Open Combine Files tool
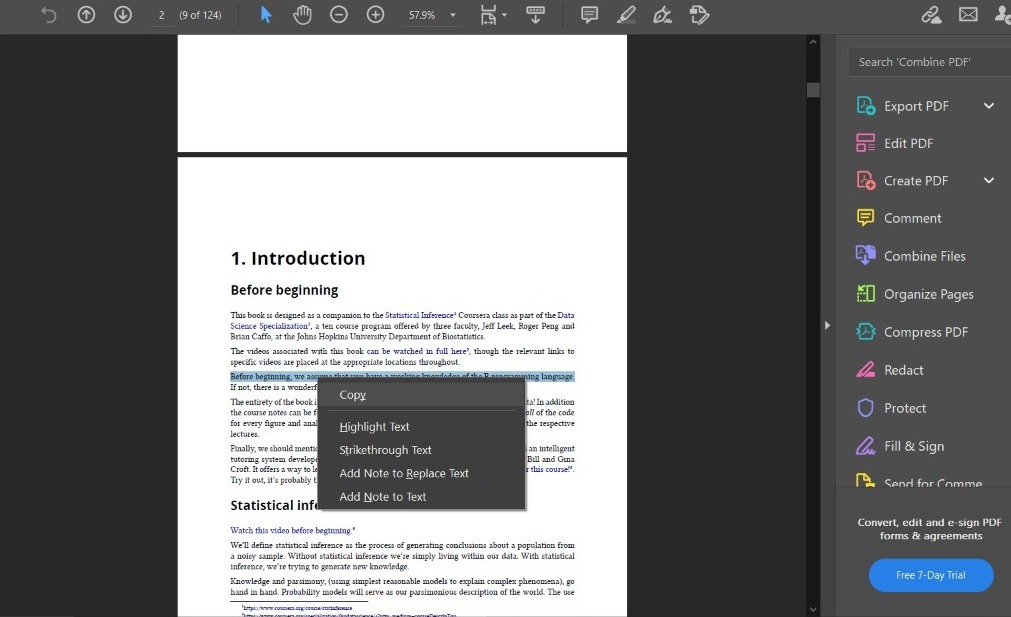1011x617 pixels. coord(924,256)
